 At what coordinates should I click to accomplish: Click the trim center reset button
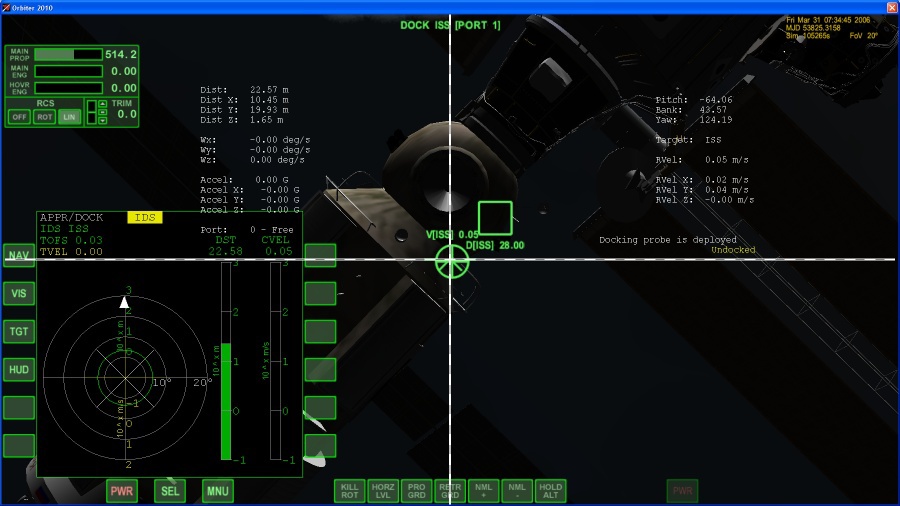[102, 112]
